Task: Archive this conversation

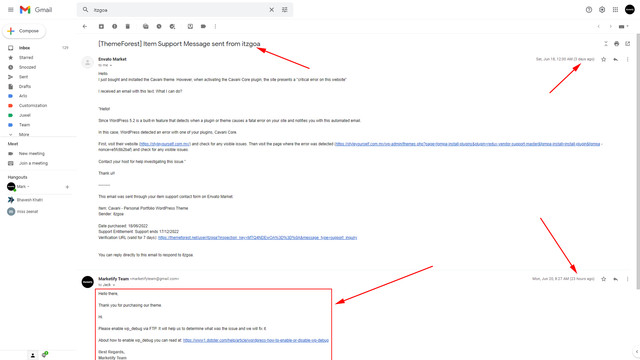Action: [x=101, y=27]
